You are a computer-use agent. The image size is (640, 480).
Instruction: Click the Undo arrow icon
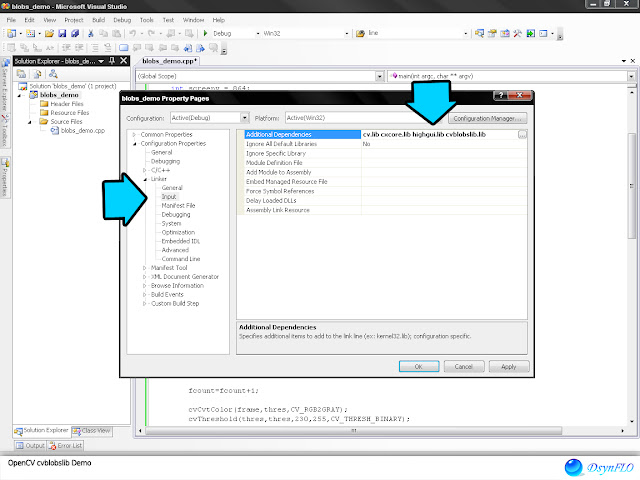tap(133, 33)
